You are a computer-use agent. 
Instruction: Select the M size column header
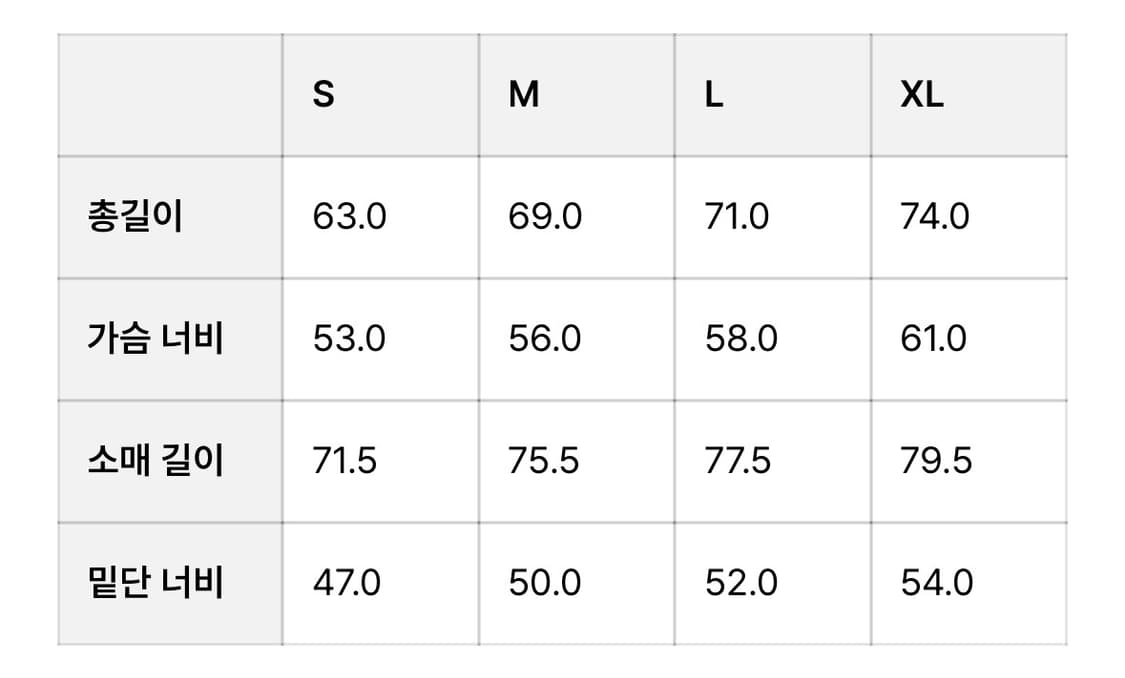point(524,95)
